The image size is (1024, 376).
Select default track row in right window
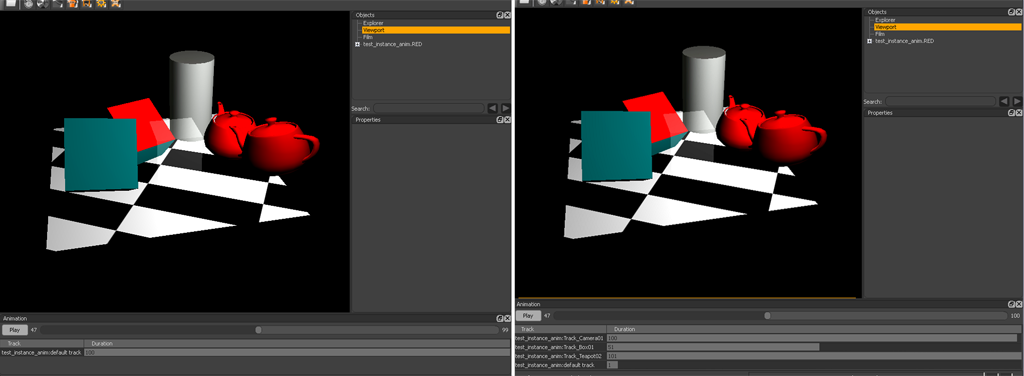[560, 365]
